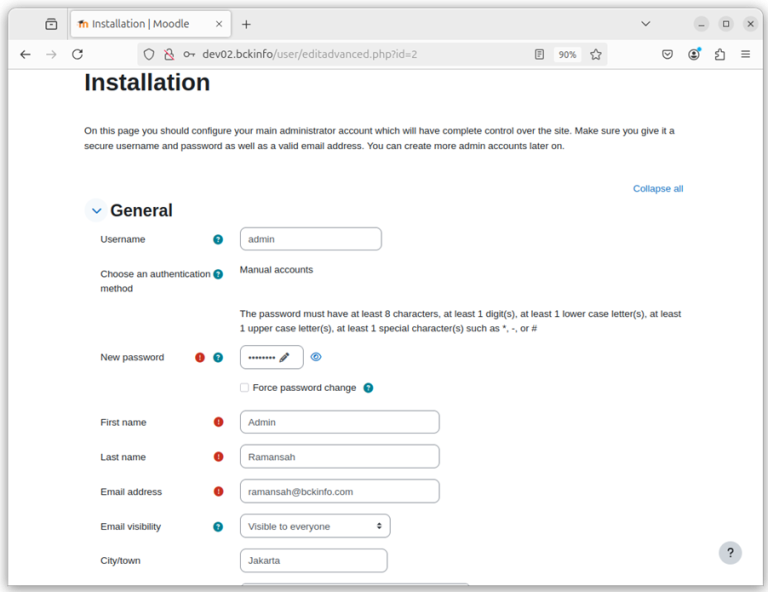Viewport: 768px width, 592px height.
Task: Open help for New password
Action: (218, 357)
